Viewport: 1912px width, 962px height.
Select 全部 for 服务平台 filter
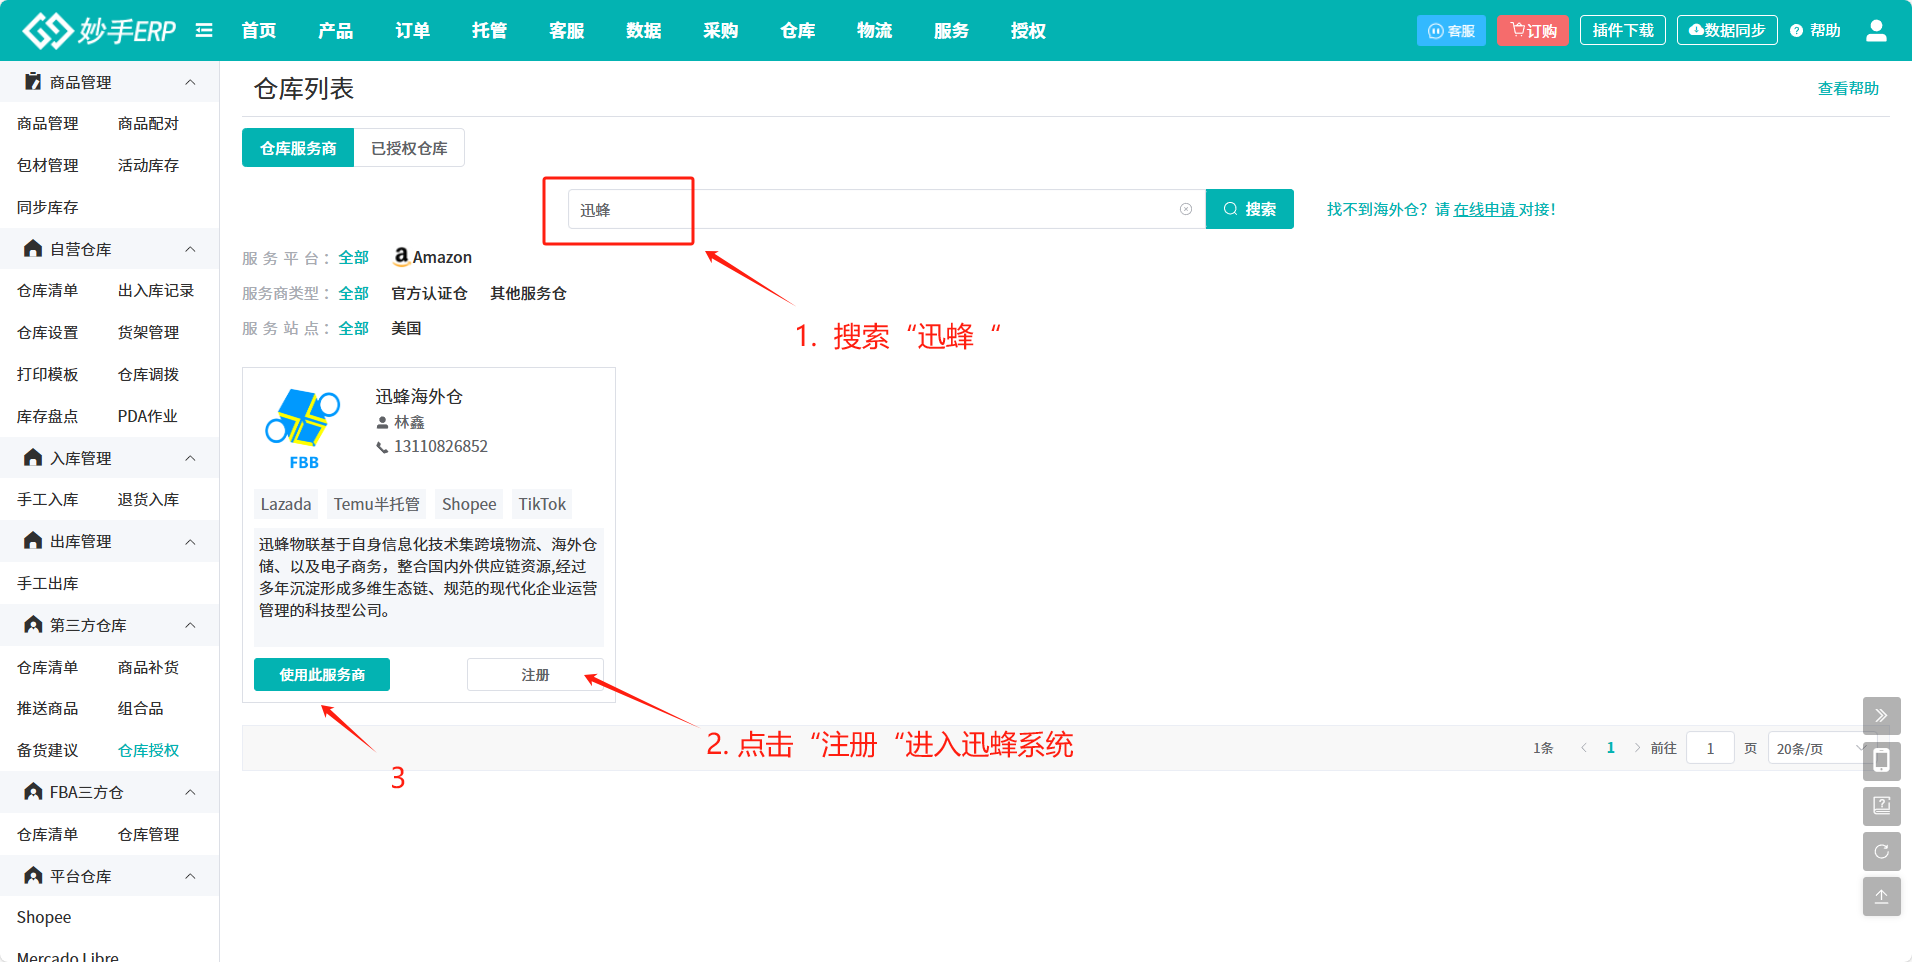click(354, 257)
